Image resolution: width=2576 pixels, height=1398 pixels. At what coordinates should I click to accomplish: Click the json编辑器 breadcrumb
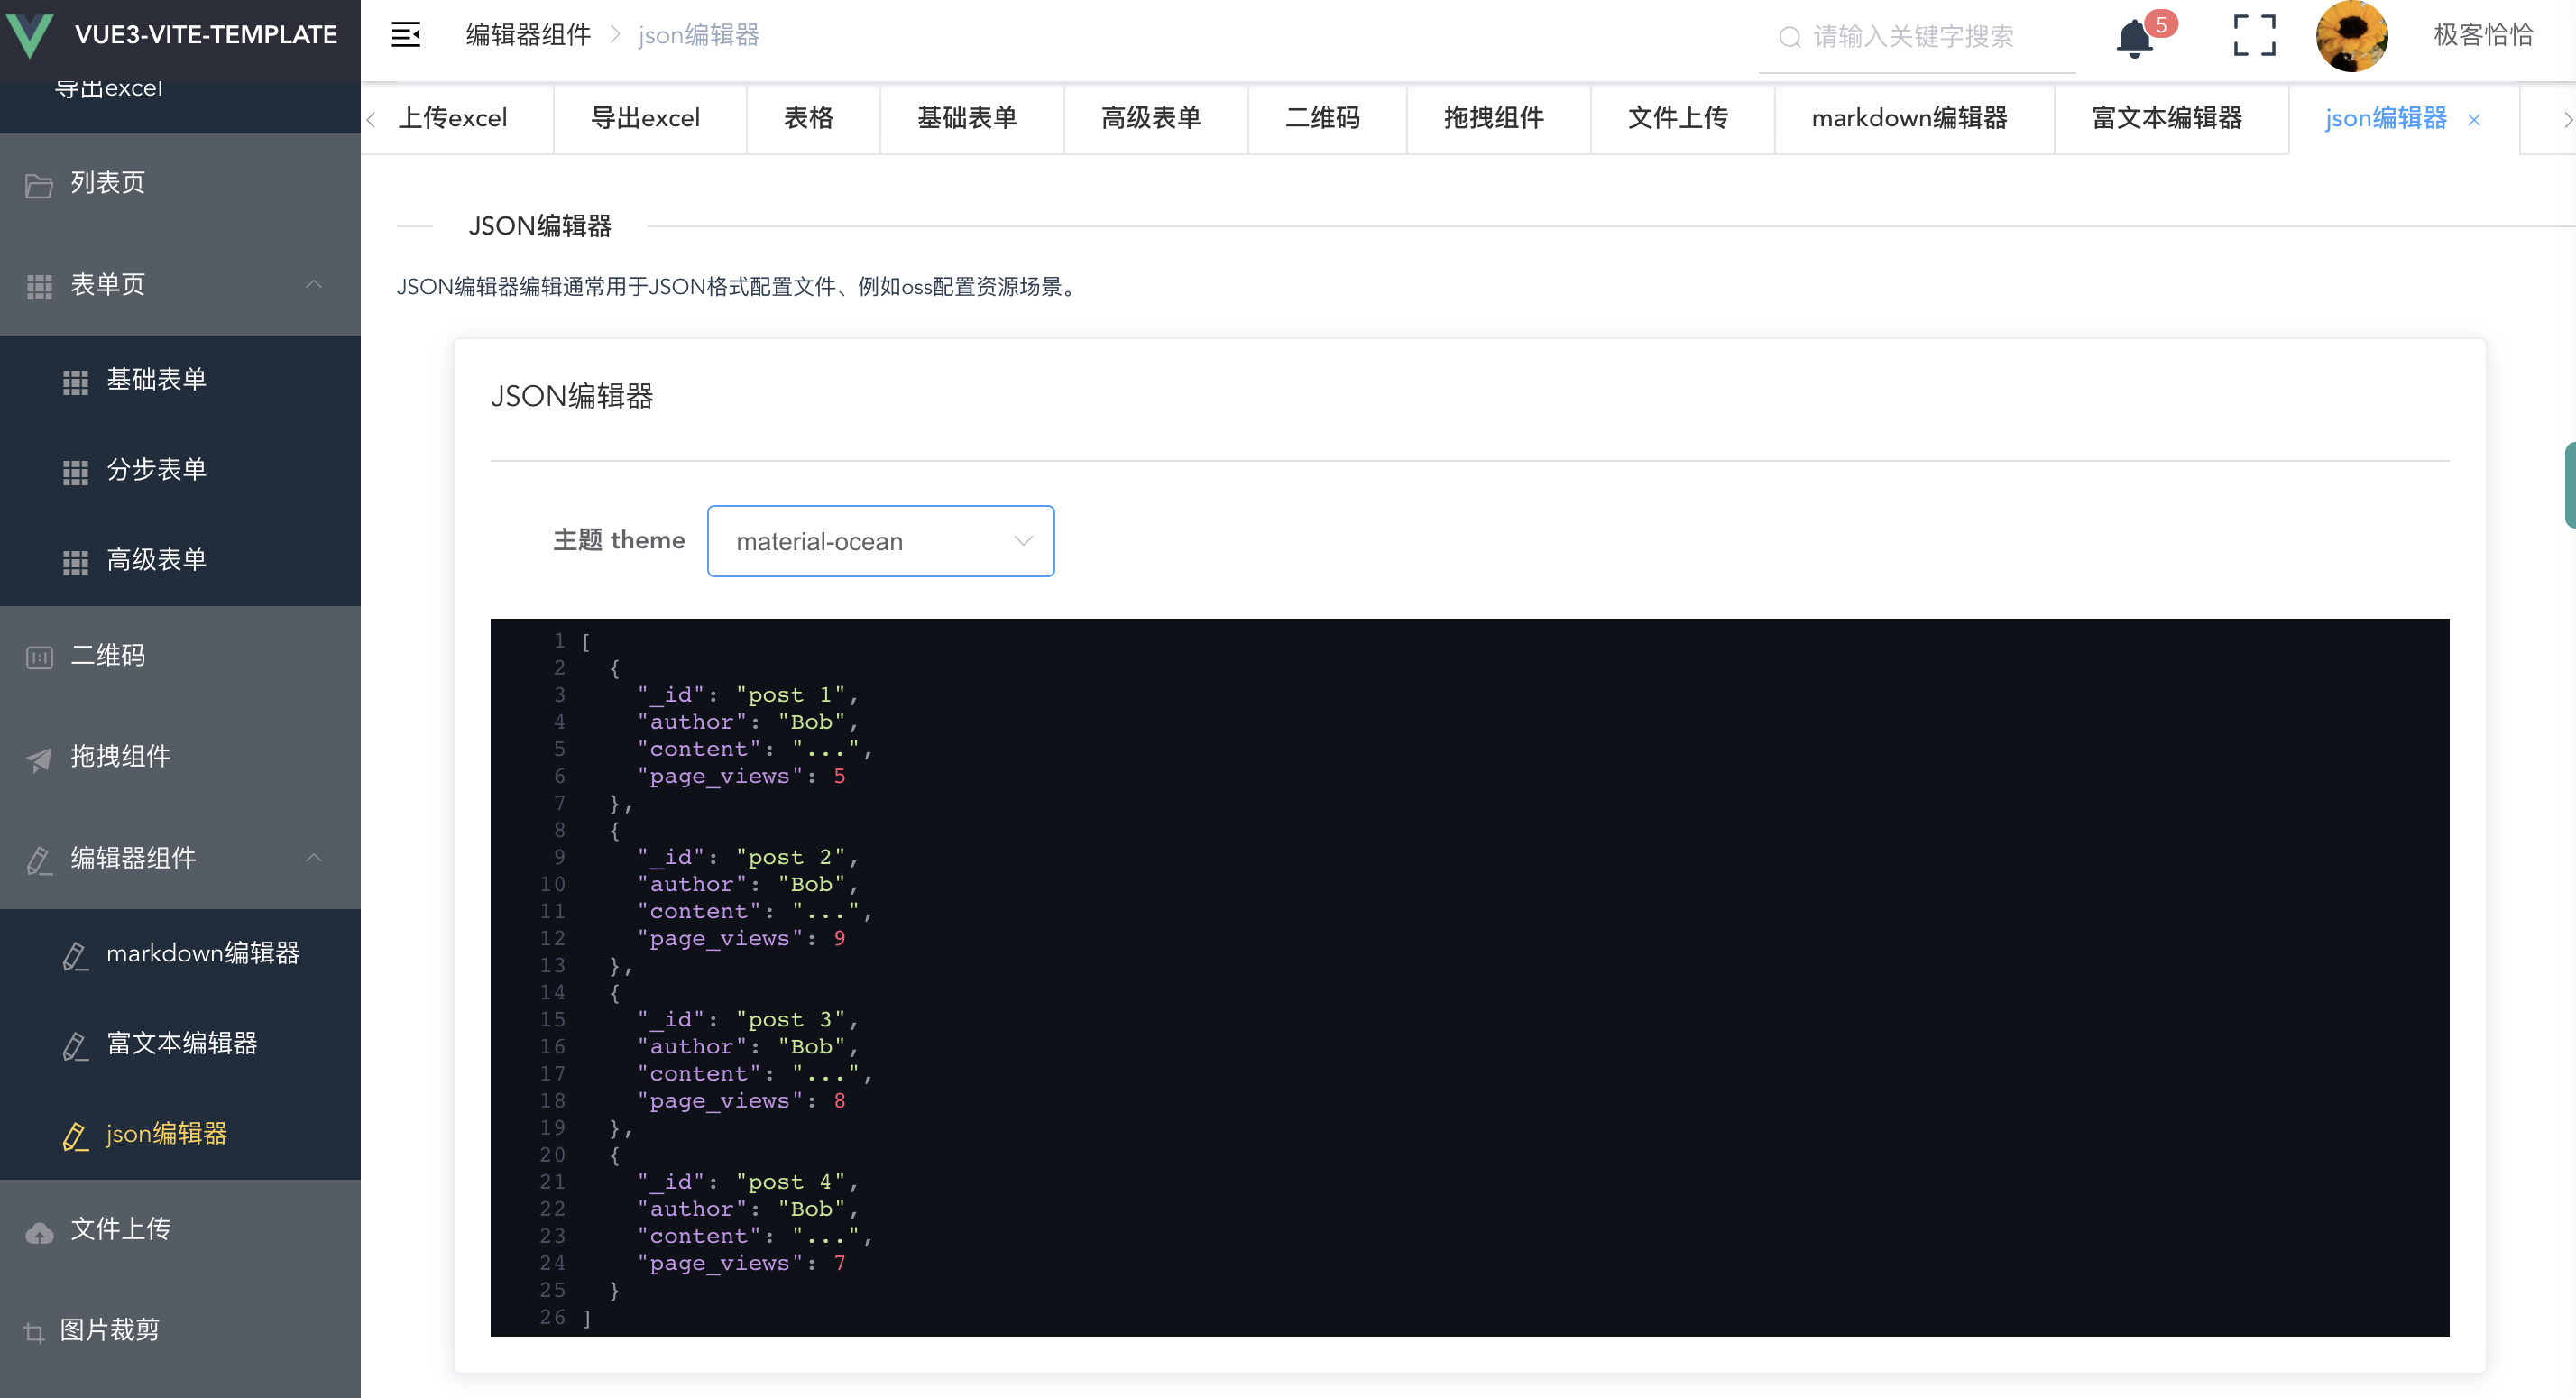(698, 35)
